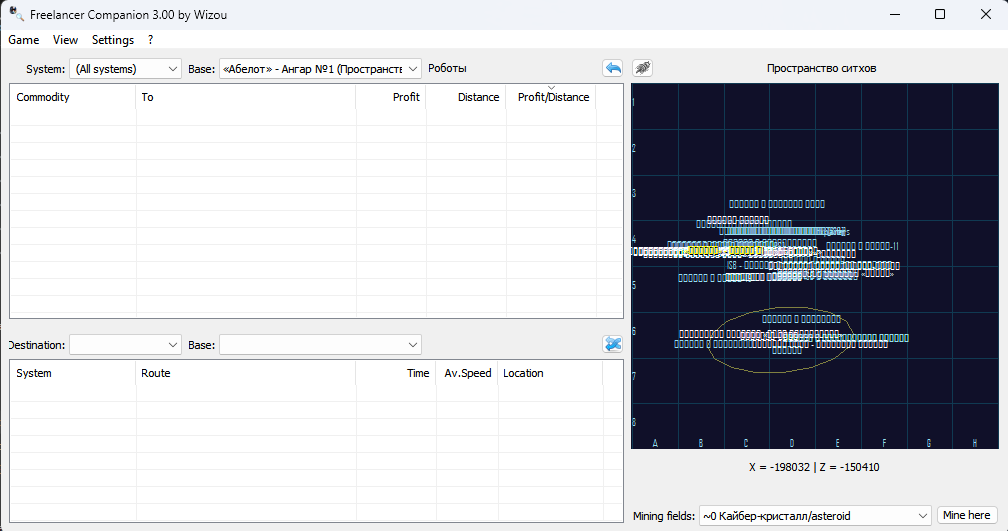Expand the top Base dropdown with «Абелот»
Image resolution: width=1008 pixels, height=531 pixels.
[320, 69]
